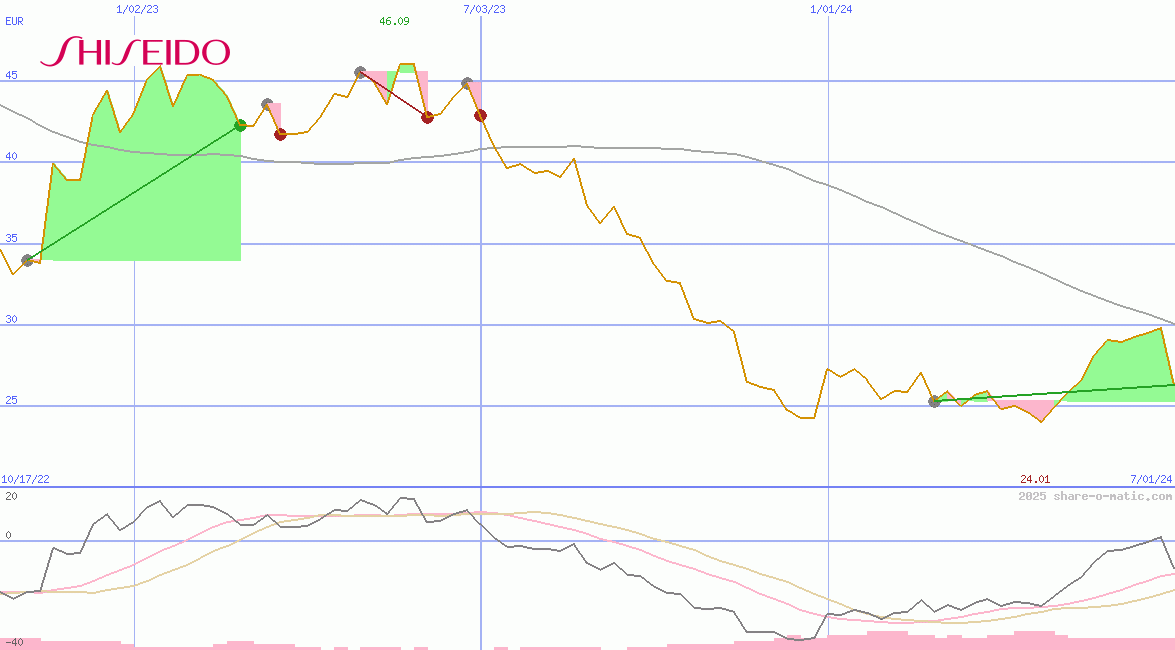Click the 45 price axis label

coord(11,75)
